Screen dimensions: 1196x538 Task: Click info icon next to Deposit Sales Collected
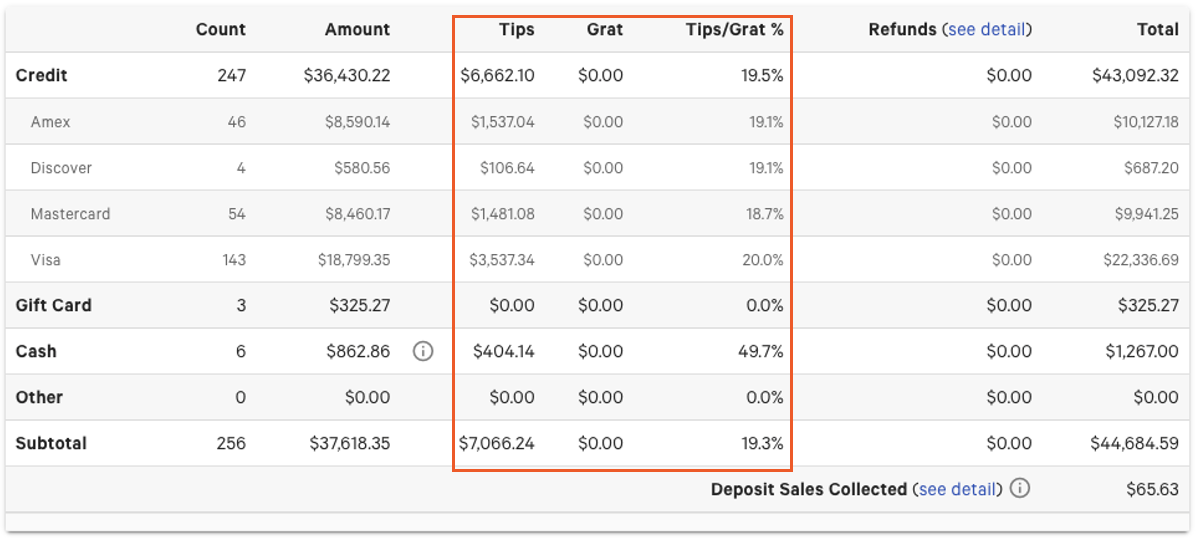(x=1019, y=489)
